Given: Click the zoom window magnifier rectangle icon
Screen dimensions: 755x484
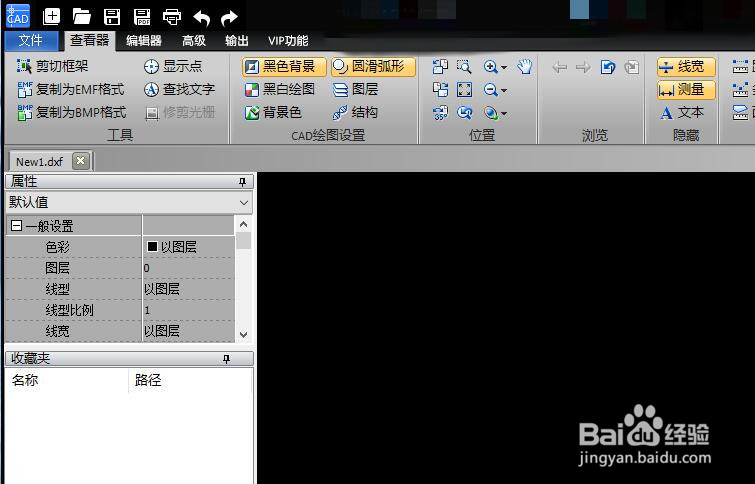Looking at the screenshot, I should click(x=464, y=66).
